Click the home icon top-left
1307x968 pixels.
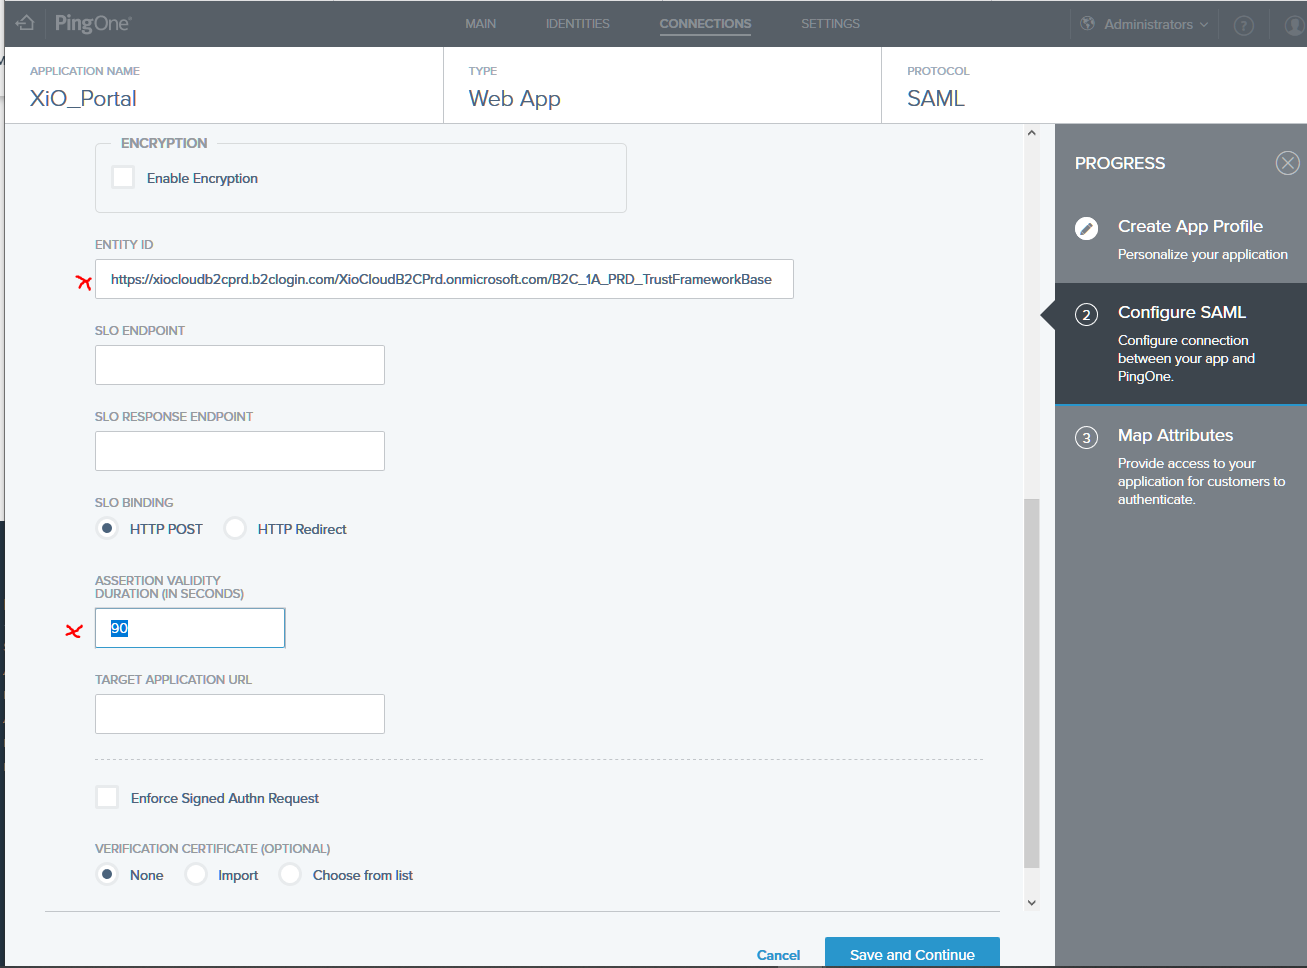24,23
